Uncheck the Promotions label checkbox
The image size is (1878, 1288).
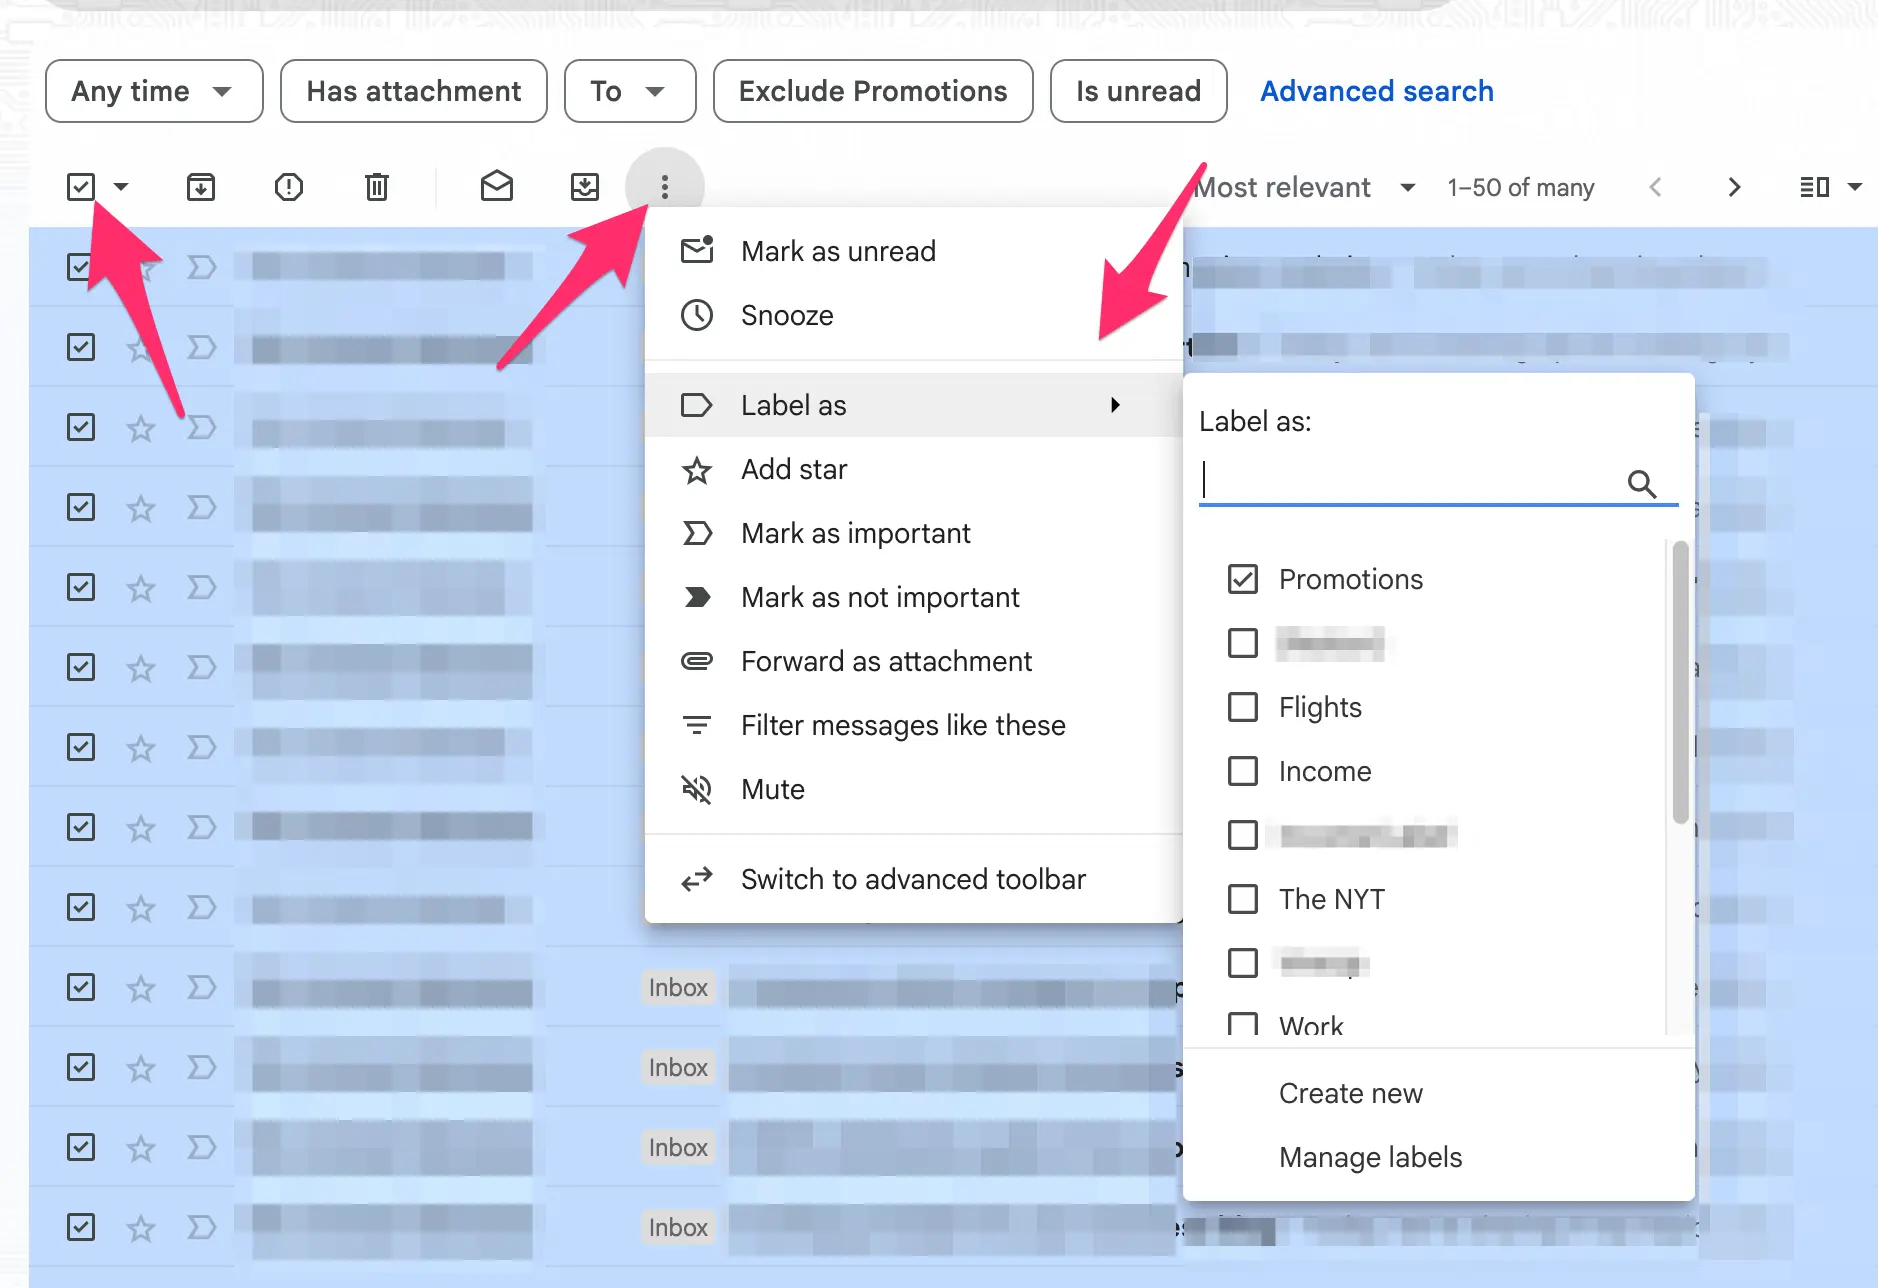tap(1243, 579)
